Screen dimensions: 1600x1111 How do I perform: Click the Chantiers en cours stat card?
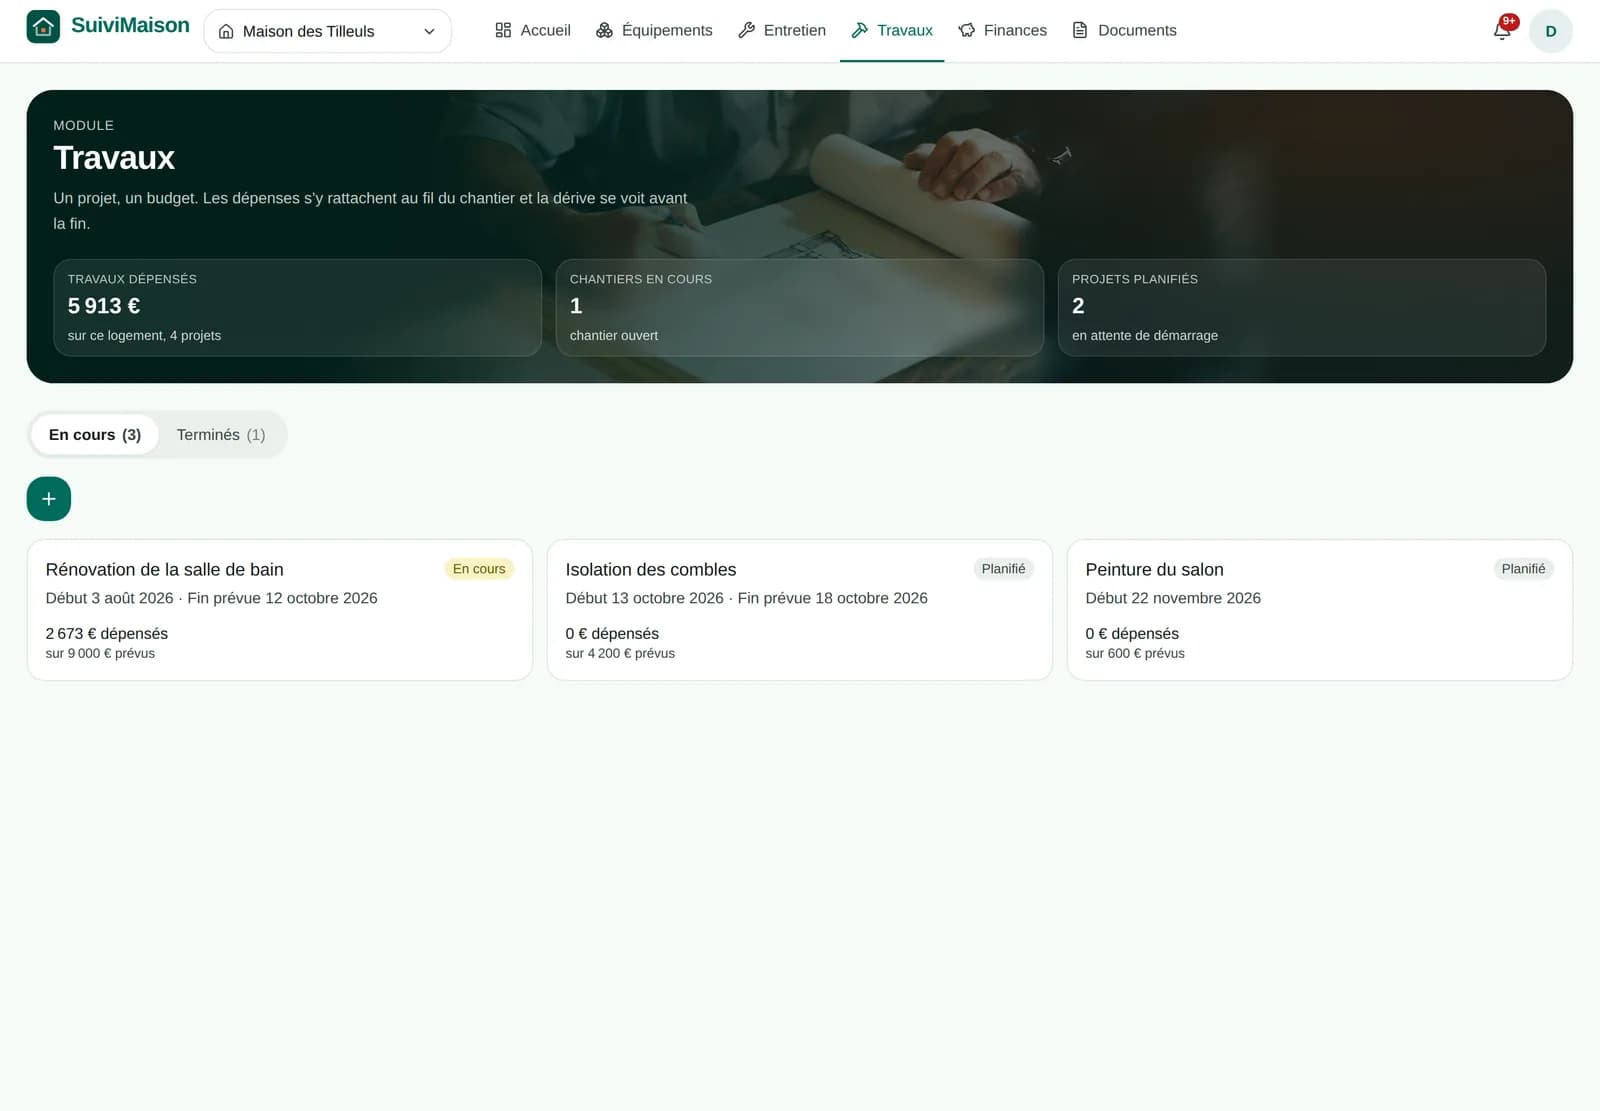800,308
